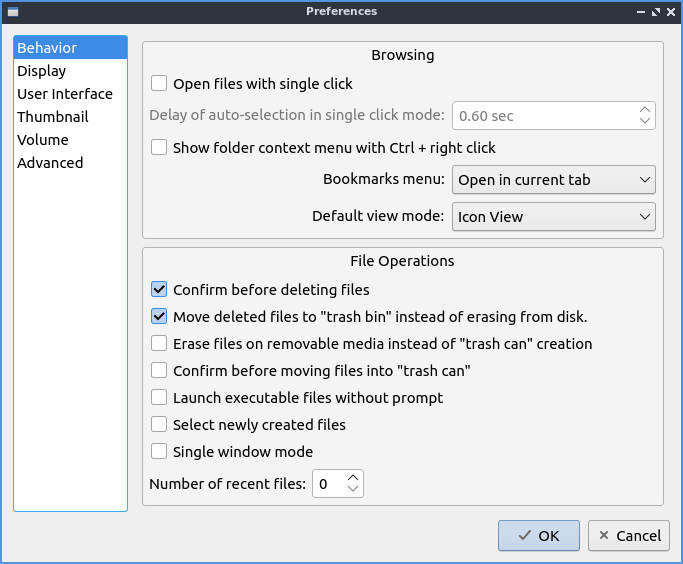The height and width of the screenshot is (564, 683).
Task: Open the Bookmarks menu dropdown
Action: [554, 180]
